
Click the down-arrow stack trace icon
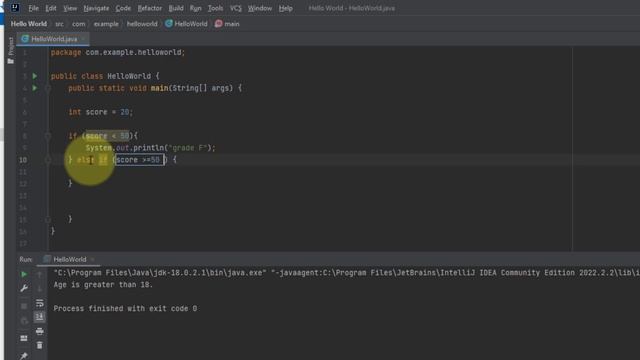pyautogui.click(x=40, y=289)
